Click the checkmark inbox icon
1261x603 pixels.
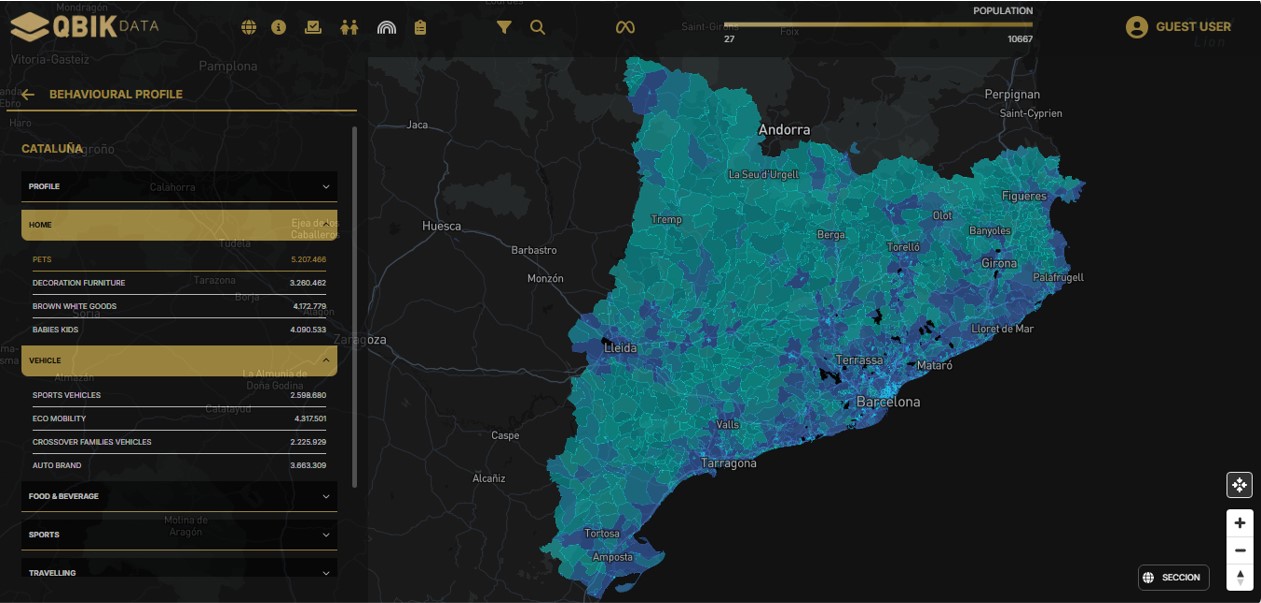(313, 27)
